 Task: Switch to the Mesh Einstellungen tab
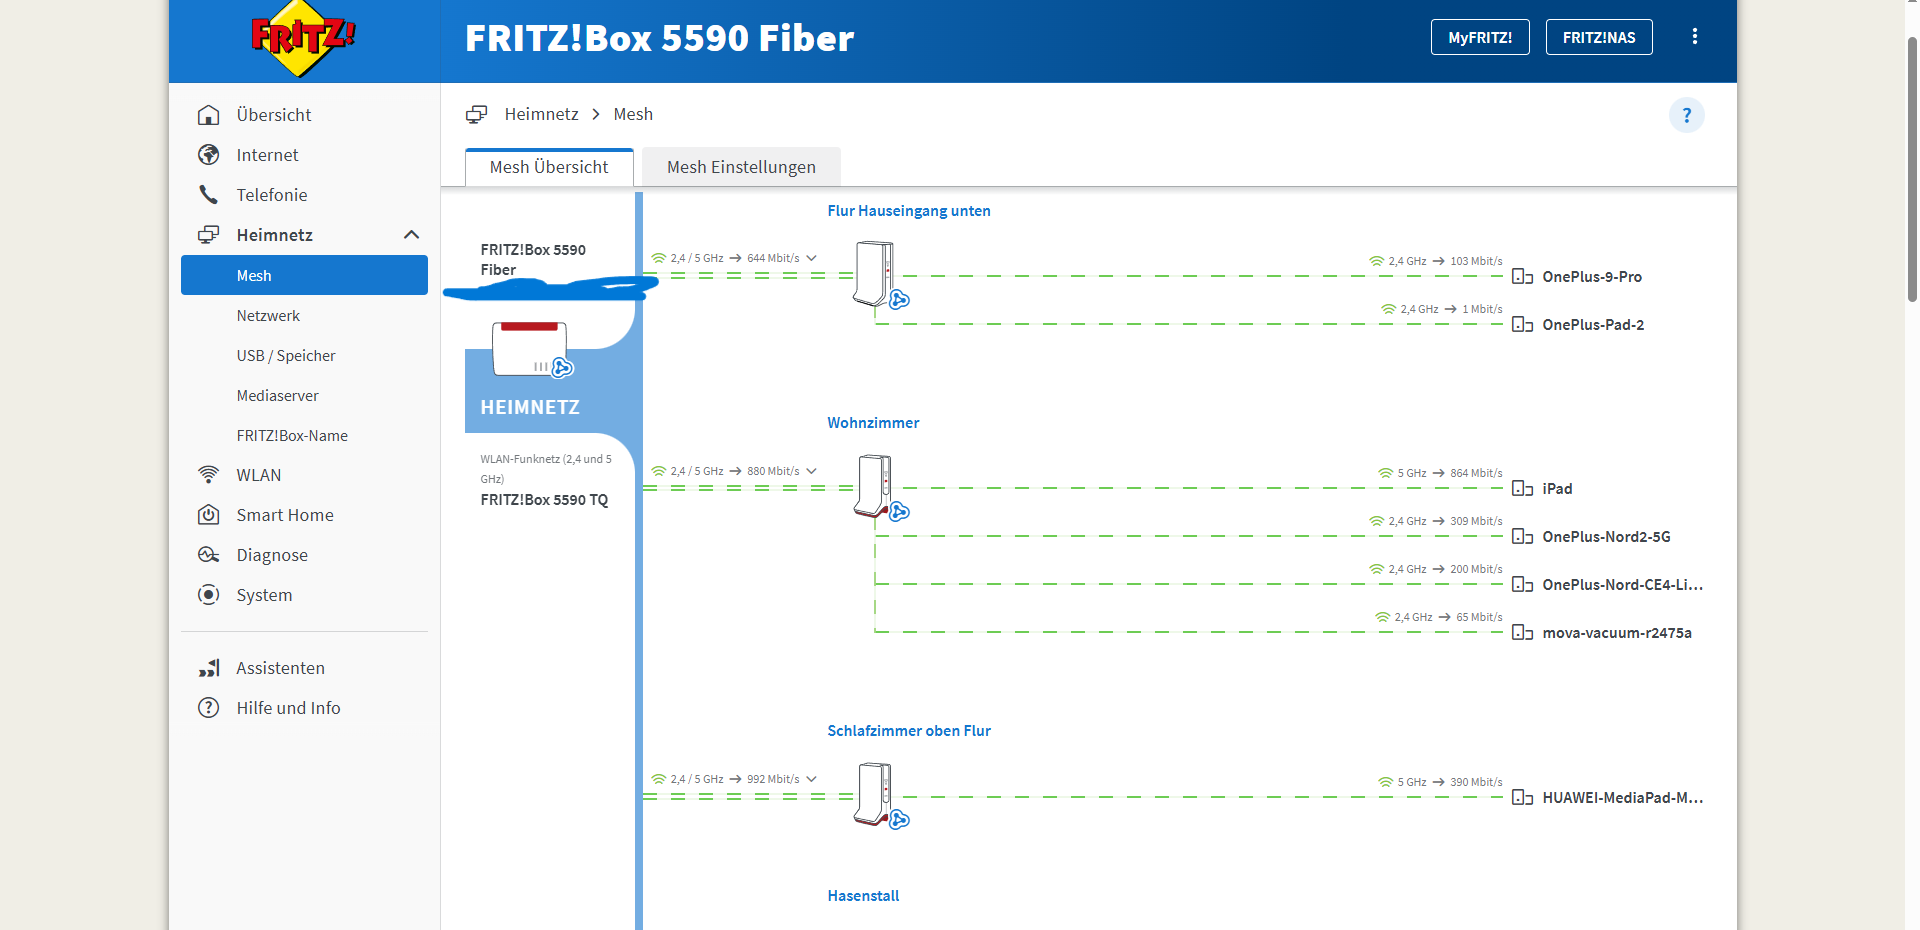point(741,167)
